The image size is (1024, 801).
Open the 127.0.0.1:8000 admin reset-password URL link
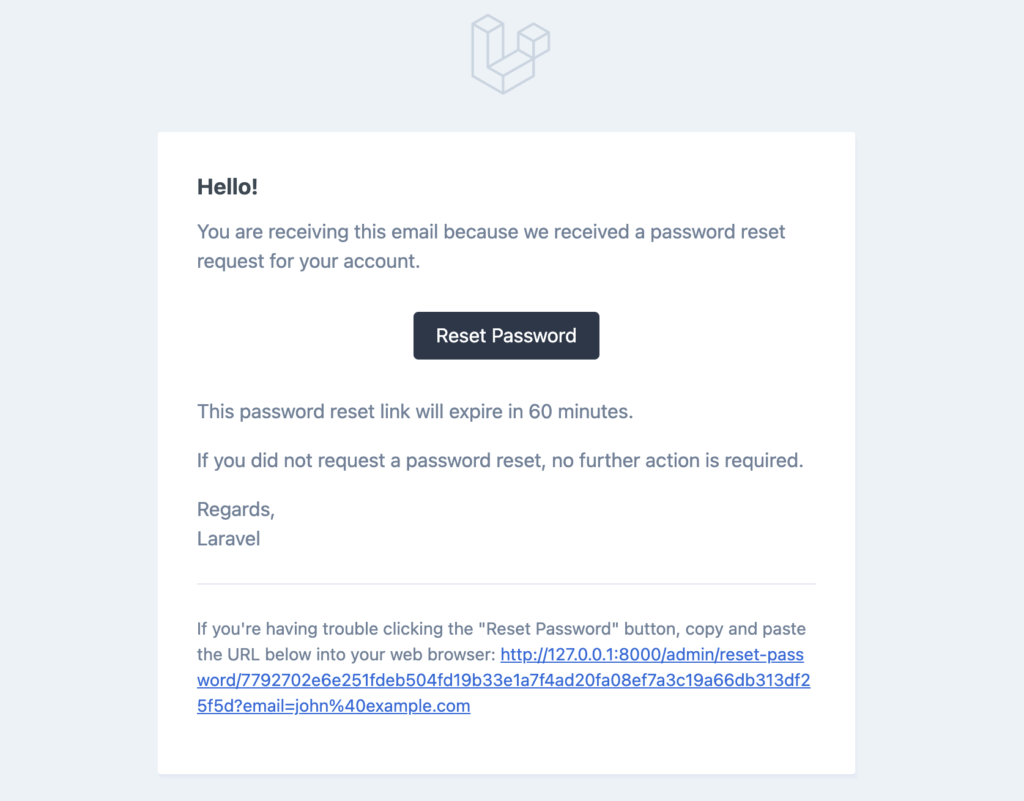(x=504, y=680)
